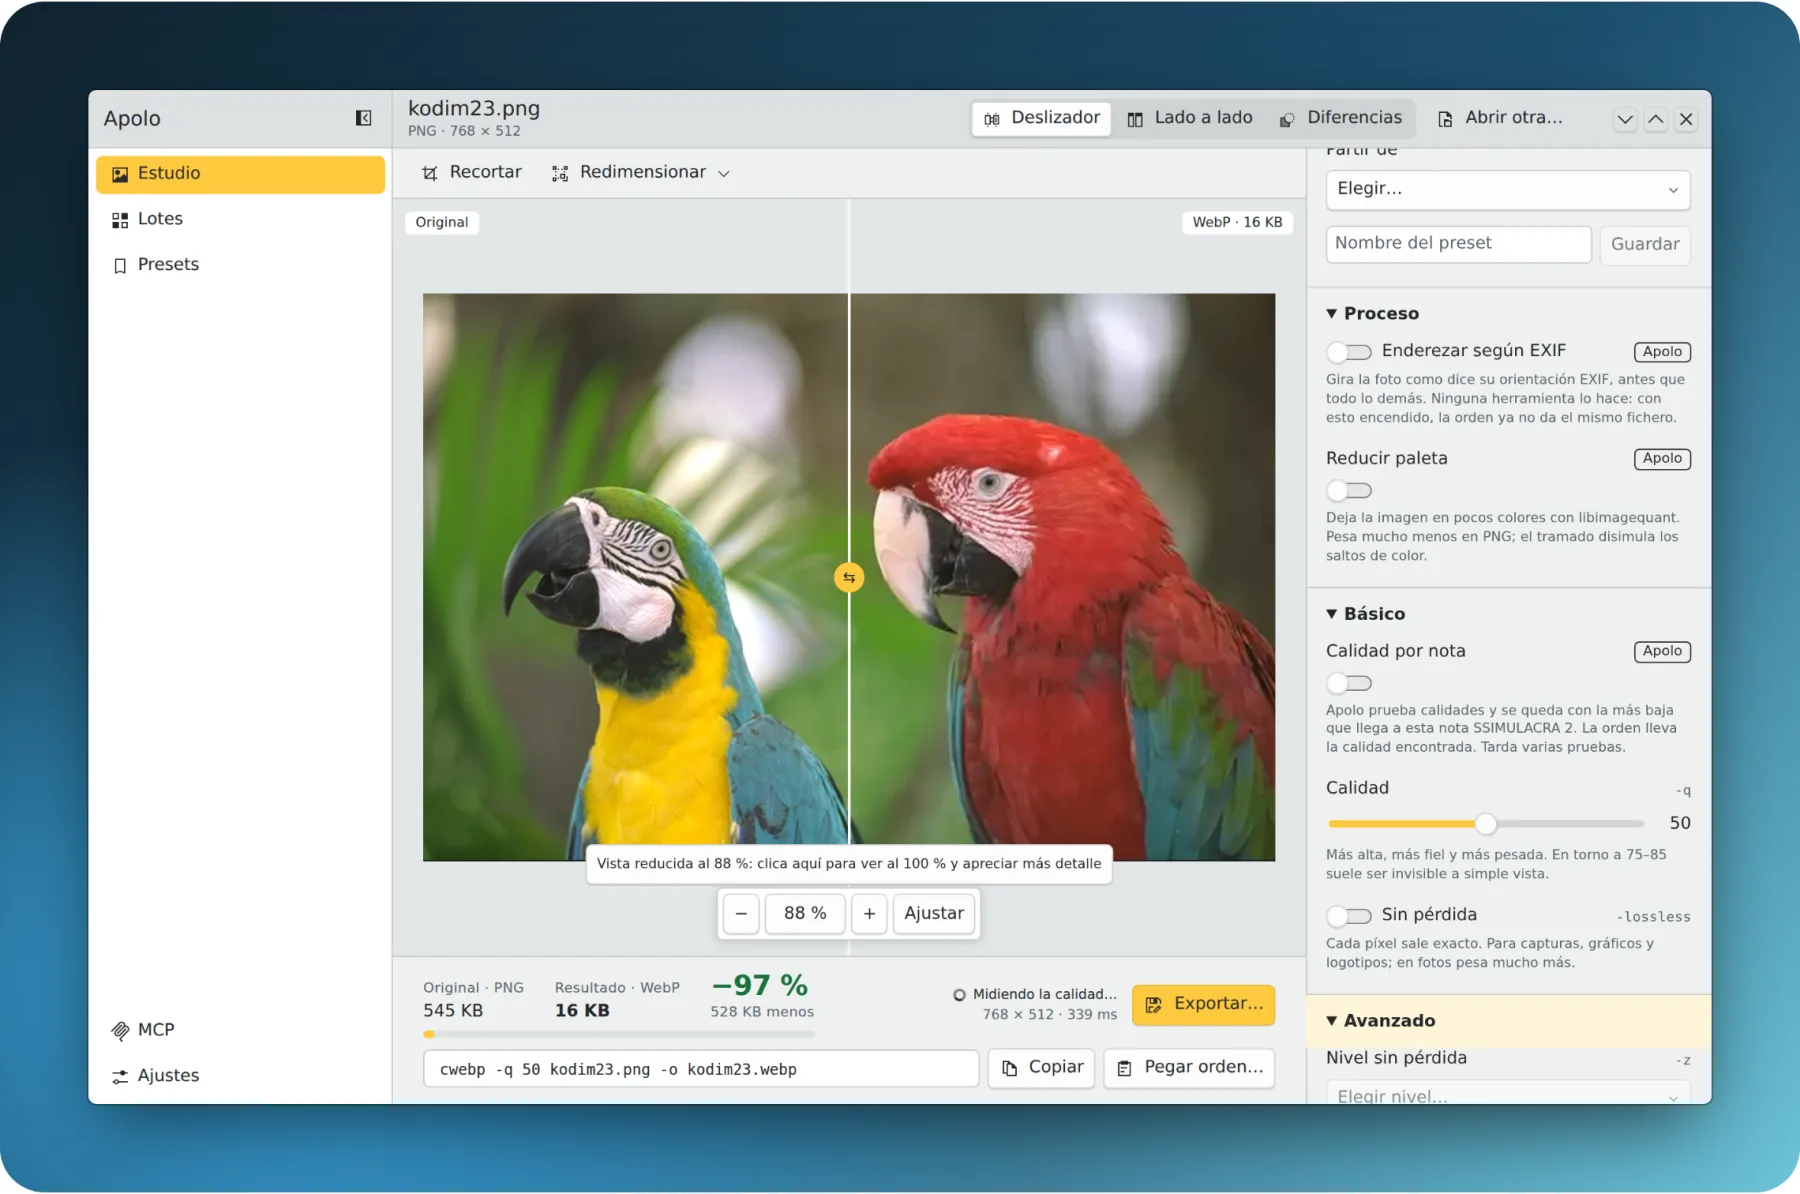The height and width of the screenshot is (1194, 1800).
Task: Click the yellow comparison slider handle
Action: point(849,577)
